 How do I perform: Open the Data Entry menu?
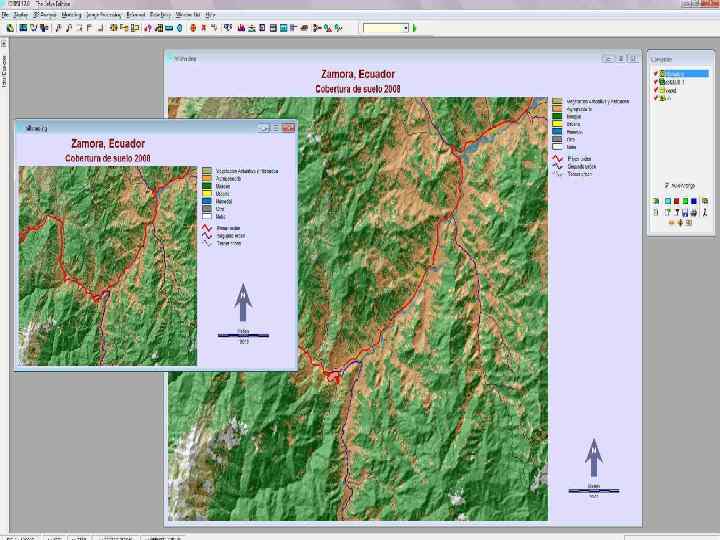161,15
